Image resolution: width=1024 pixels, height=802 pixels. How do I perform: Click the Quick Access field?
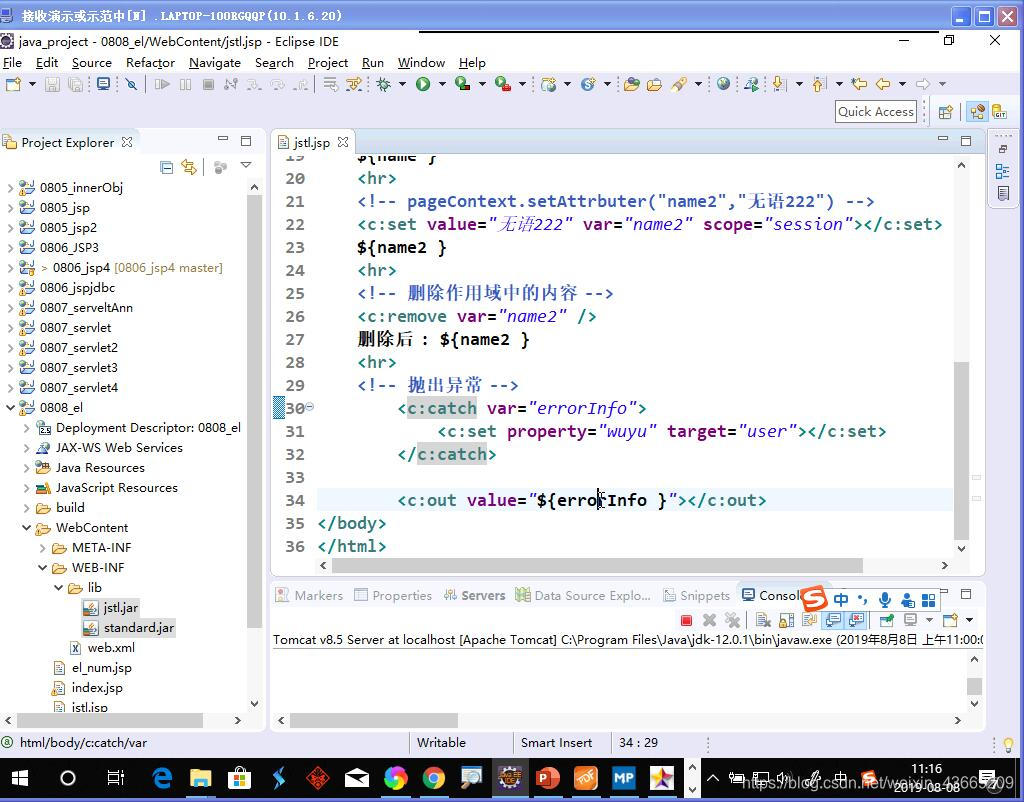[875, 112]
